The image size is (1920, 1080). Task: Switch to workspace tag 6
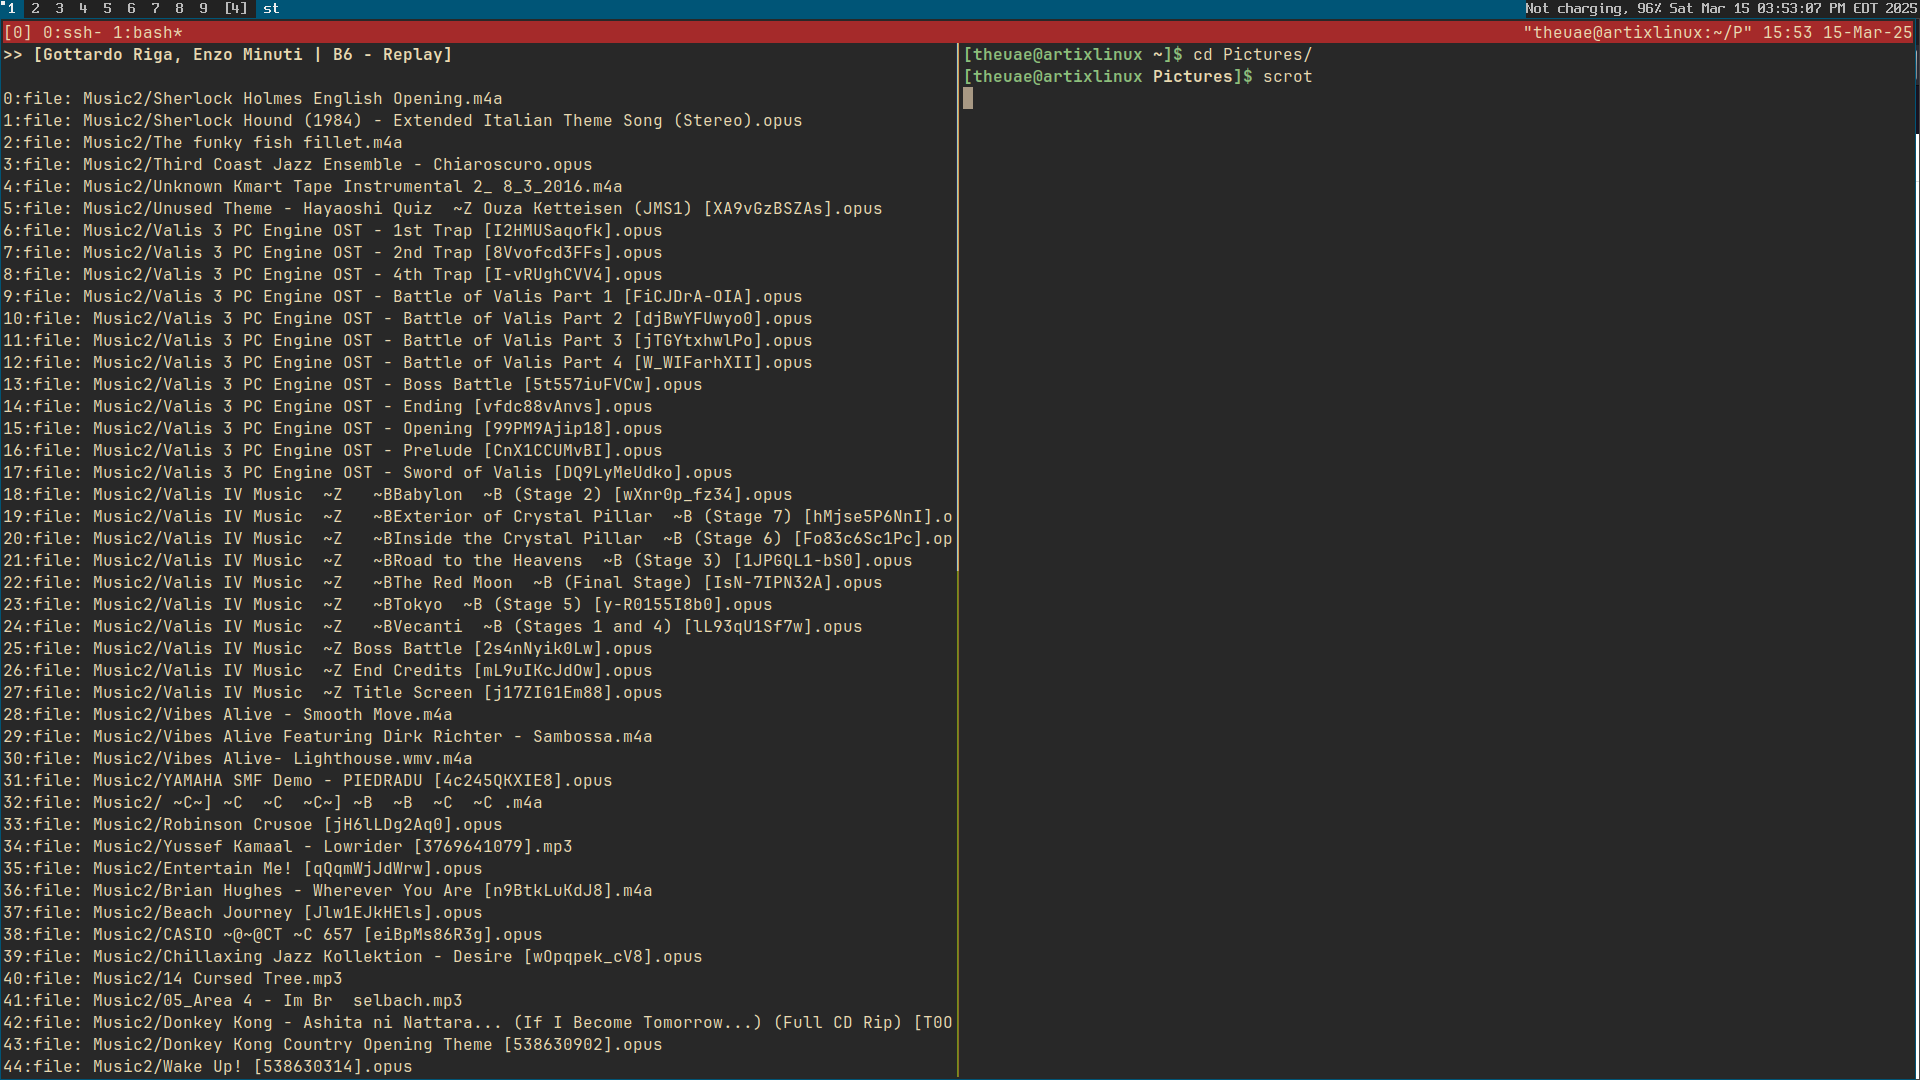point(132,9)
